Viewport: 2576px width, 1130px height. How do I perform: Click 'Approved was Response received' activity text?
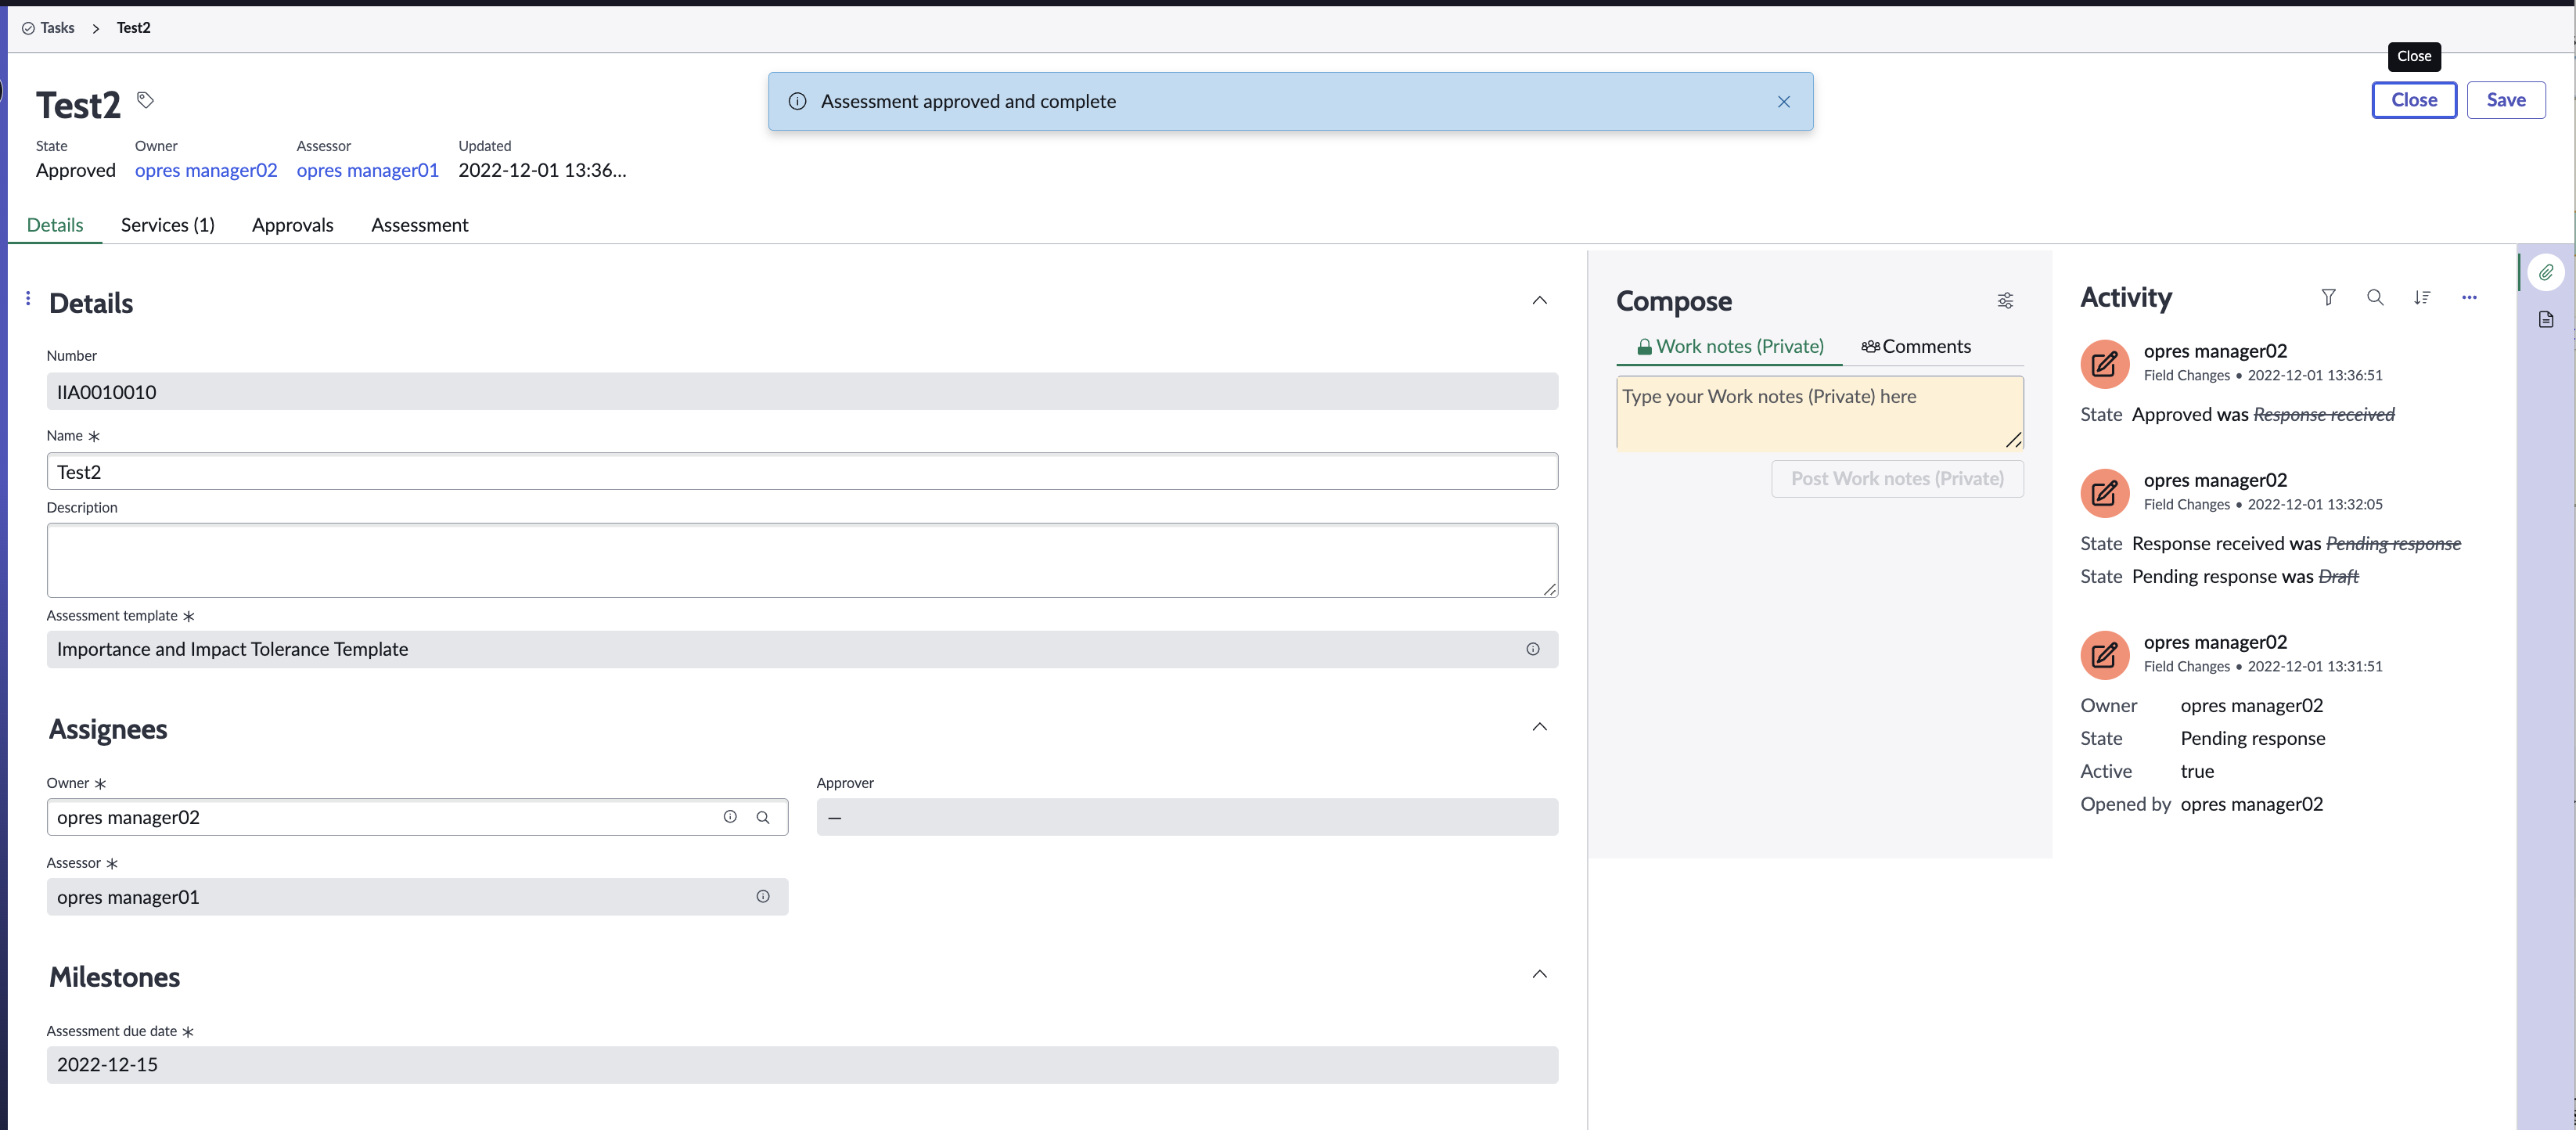pos(2263,415)
